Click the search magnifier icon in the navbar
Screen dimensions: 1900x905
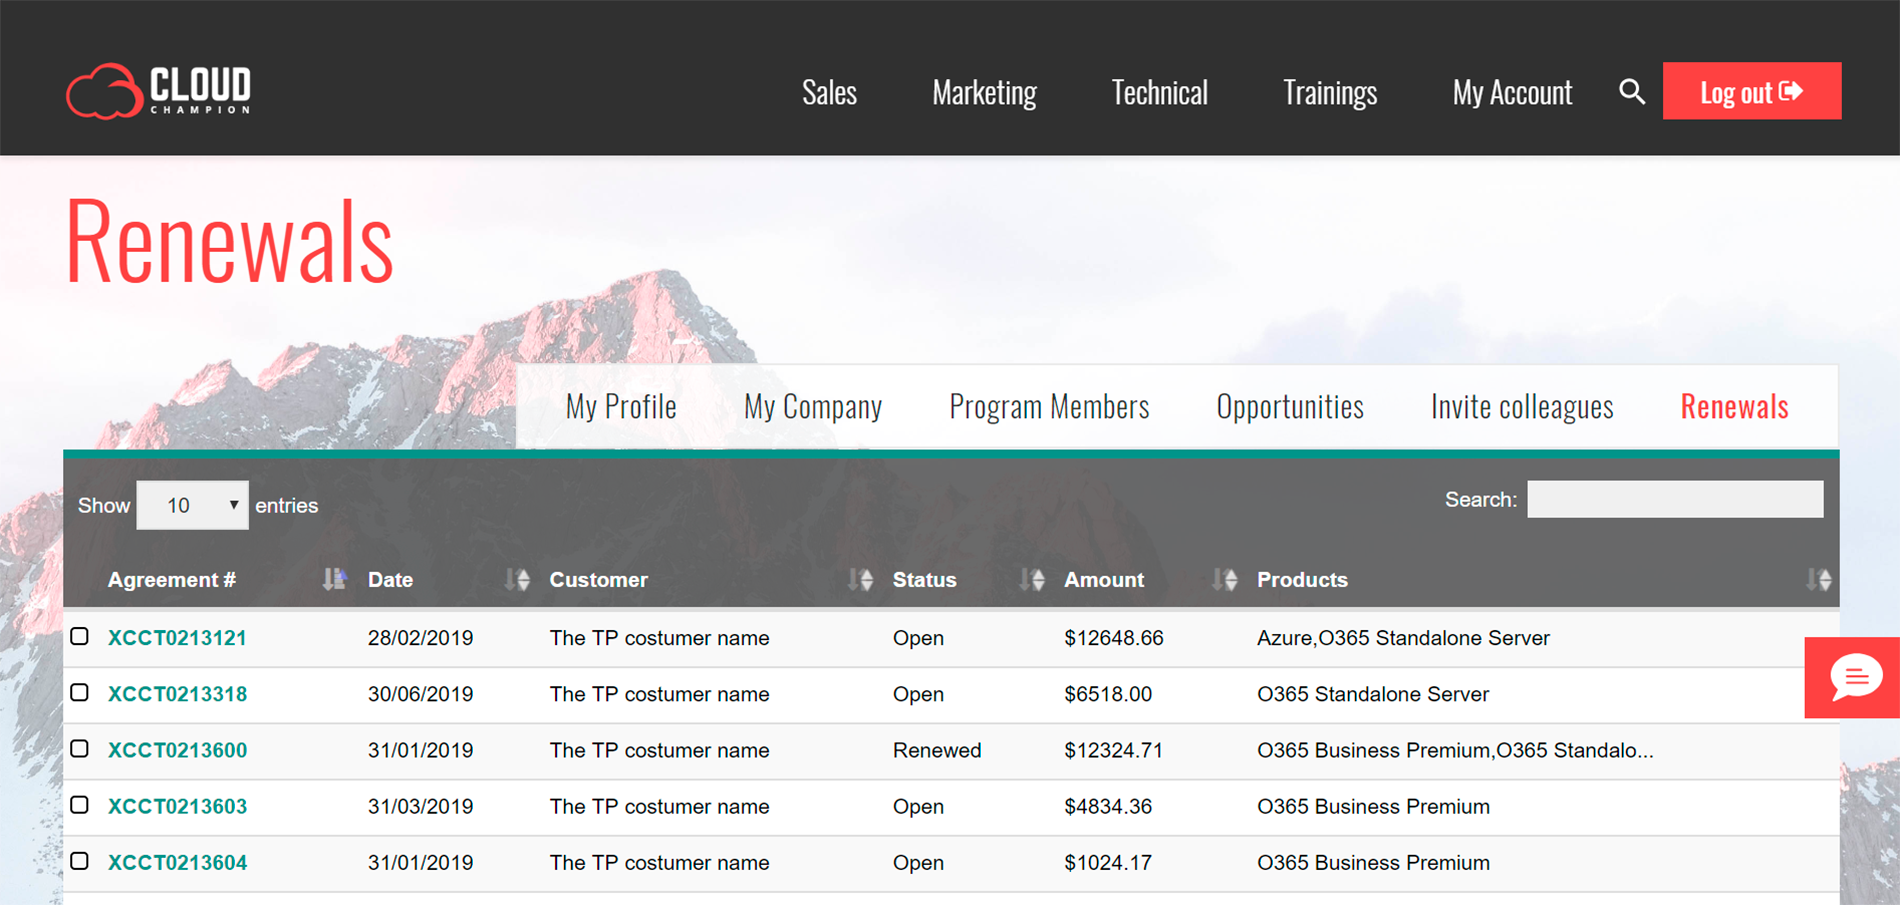pos(1631,92)
